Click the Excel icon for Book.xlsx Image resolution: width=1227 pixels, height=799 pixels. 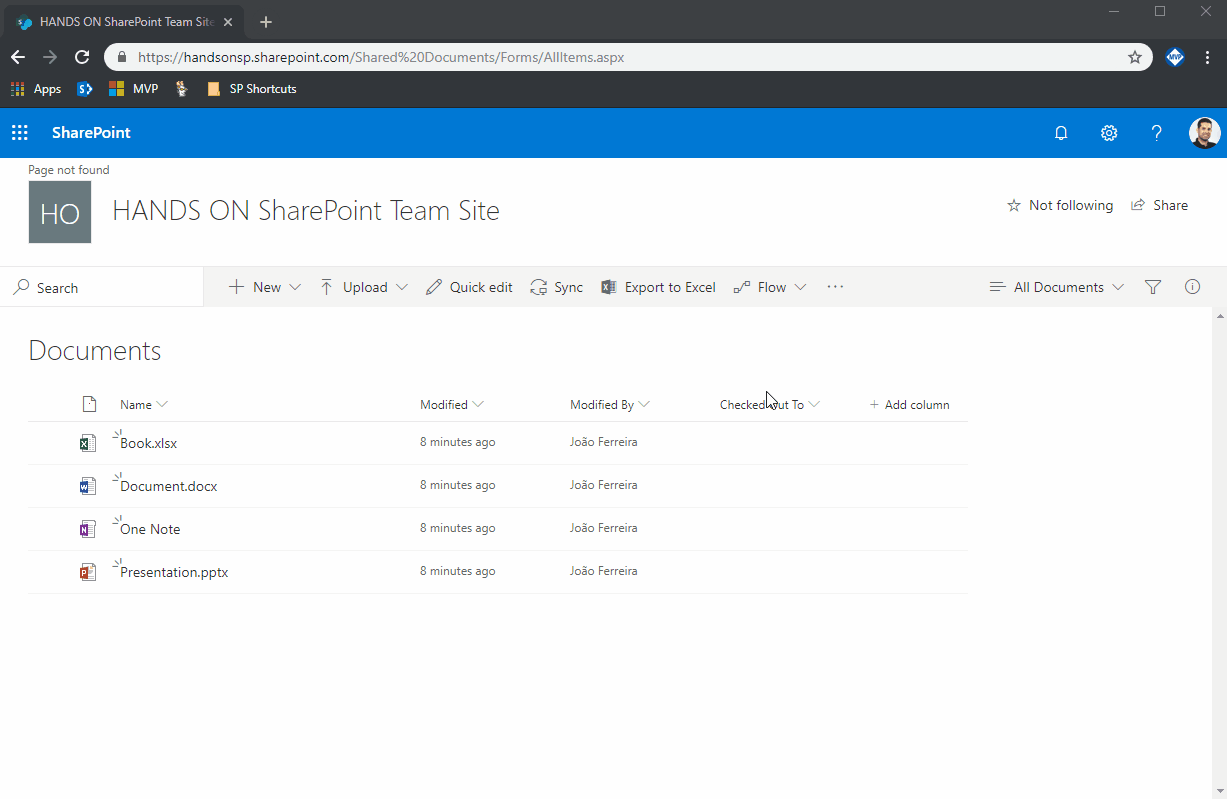(88, 443)
